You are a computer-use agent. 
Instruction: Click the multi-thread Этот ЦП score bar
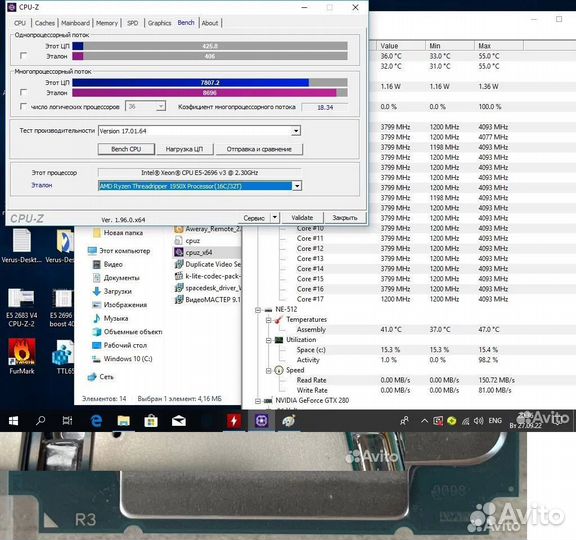210,83
